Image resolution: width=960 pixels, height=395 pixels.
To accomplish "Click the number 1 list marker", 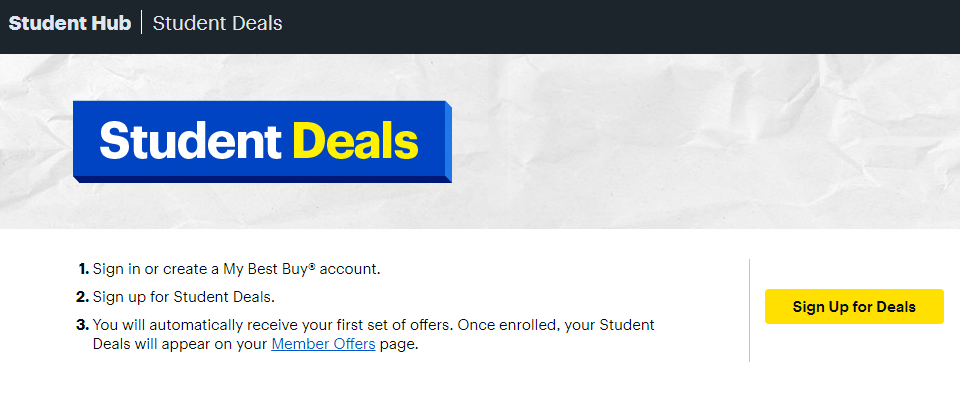I will pyautogui.click(x=84, y=269).
